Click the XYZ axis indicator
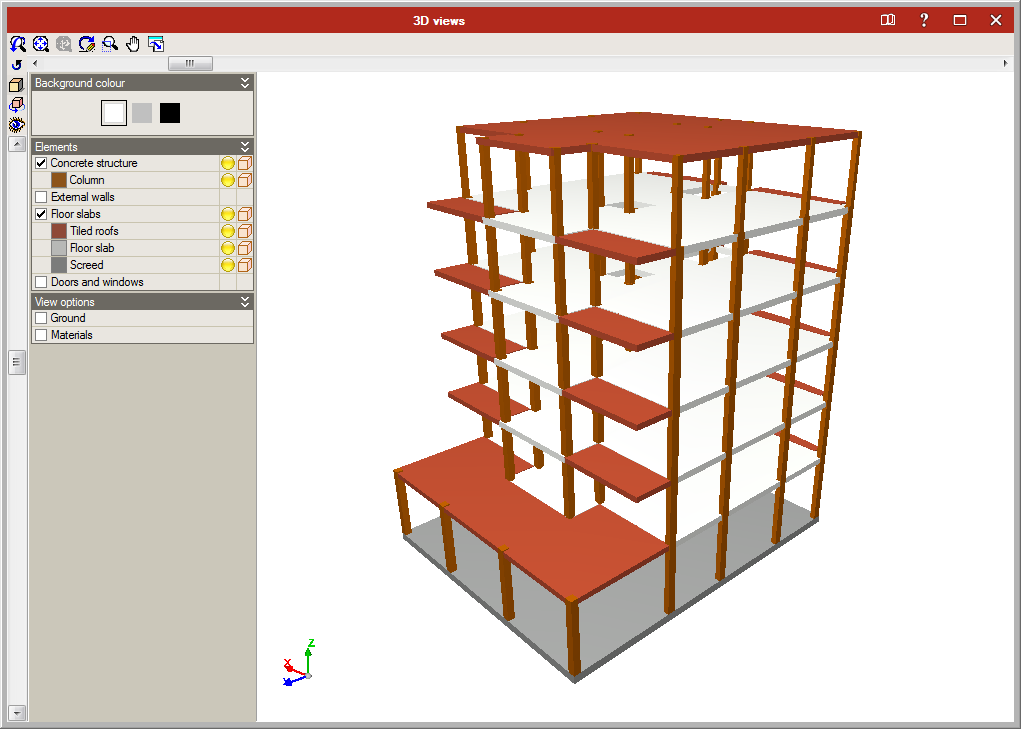Image resolution: width=1021 pixels, height=729 pixels. pos(299,663)
